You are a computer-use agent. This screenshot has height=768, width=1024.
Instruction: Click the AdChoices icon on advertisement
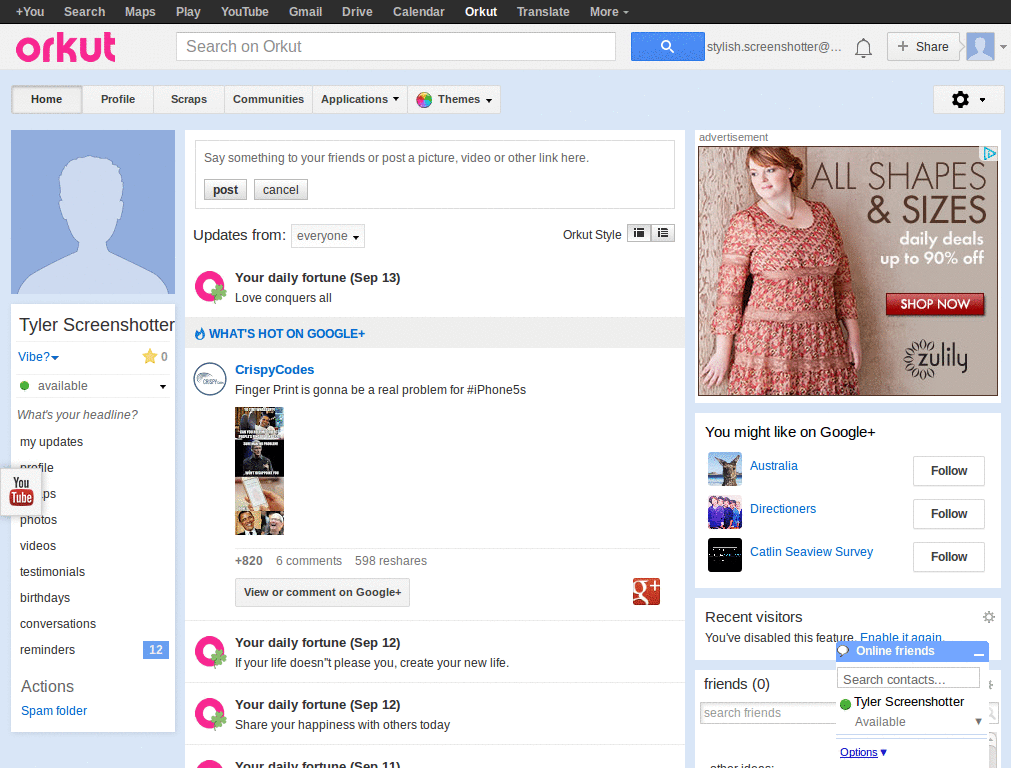point(990,153)
